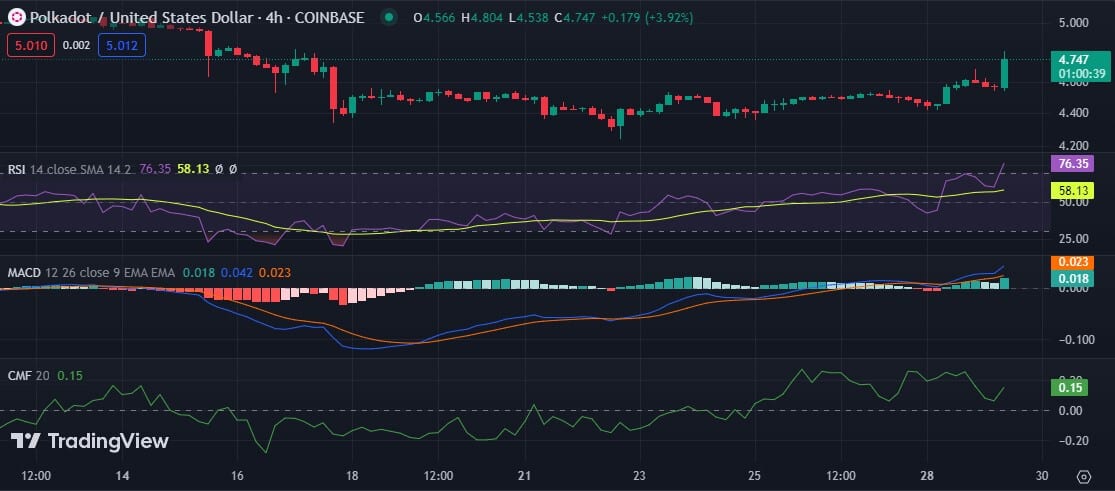The image size is (1115, 491).
Task: Click first Ø symbol in RSI legend
Action: 219,170
